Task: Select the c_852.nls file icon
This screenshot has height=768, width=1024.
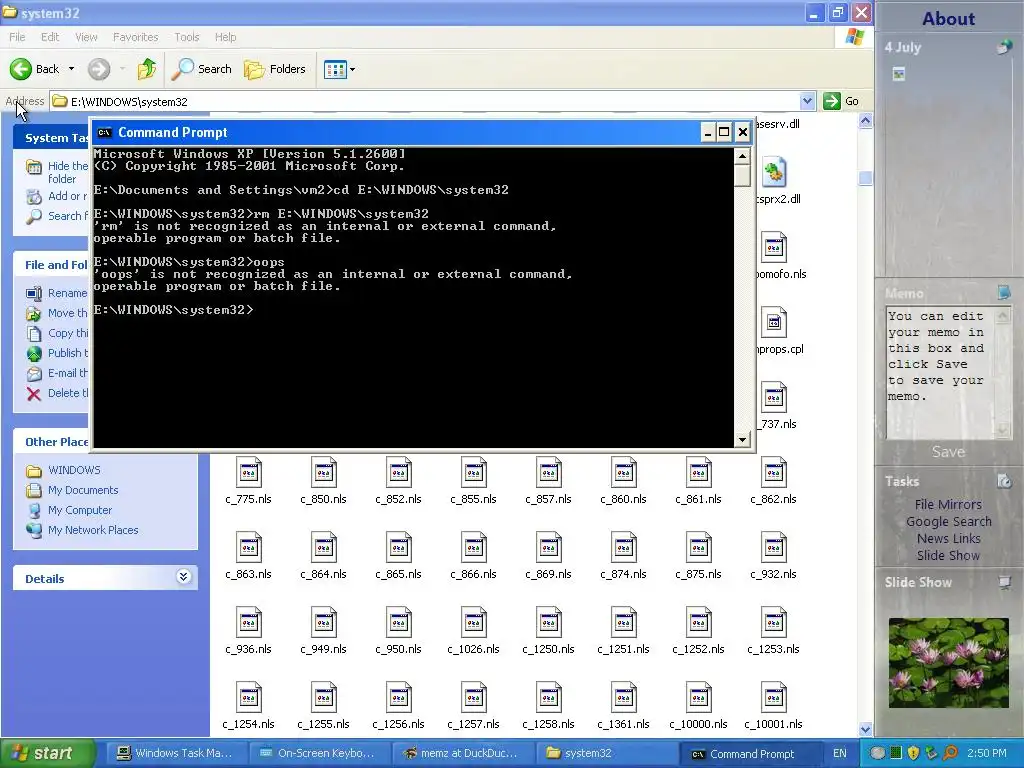Action: pyautogui.click(x=399, y=473)
